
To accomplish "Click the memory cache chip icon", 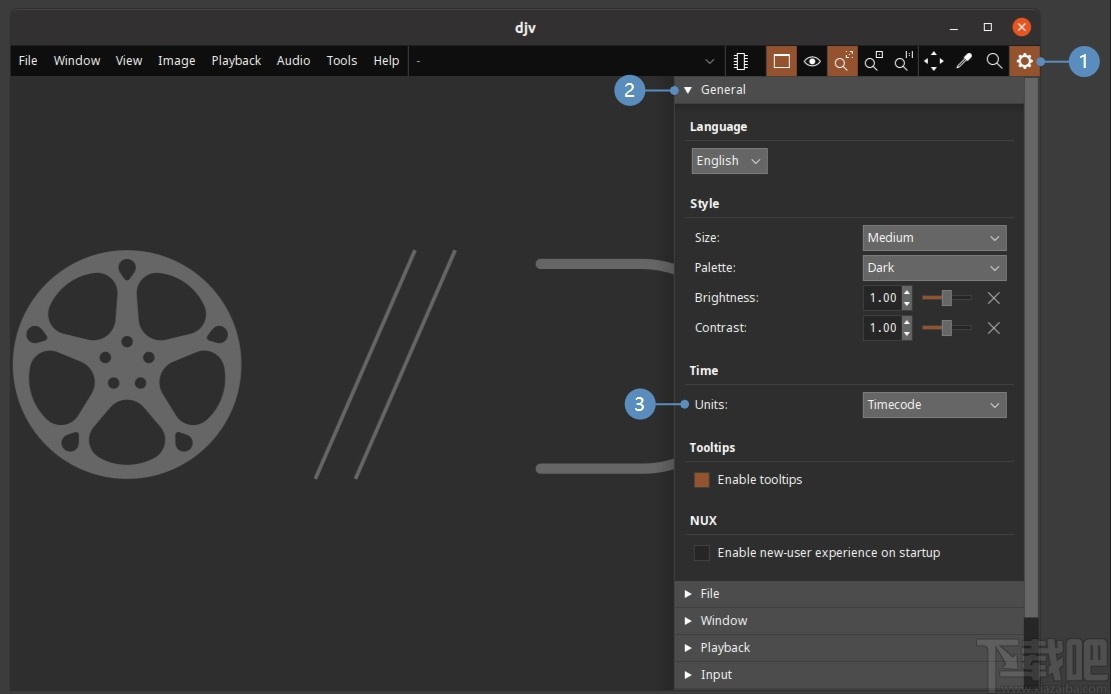I will (741, 61).
